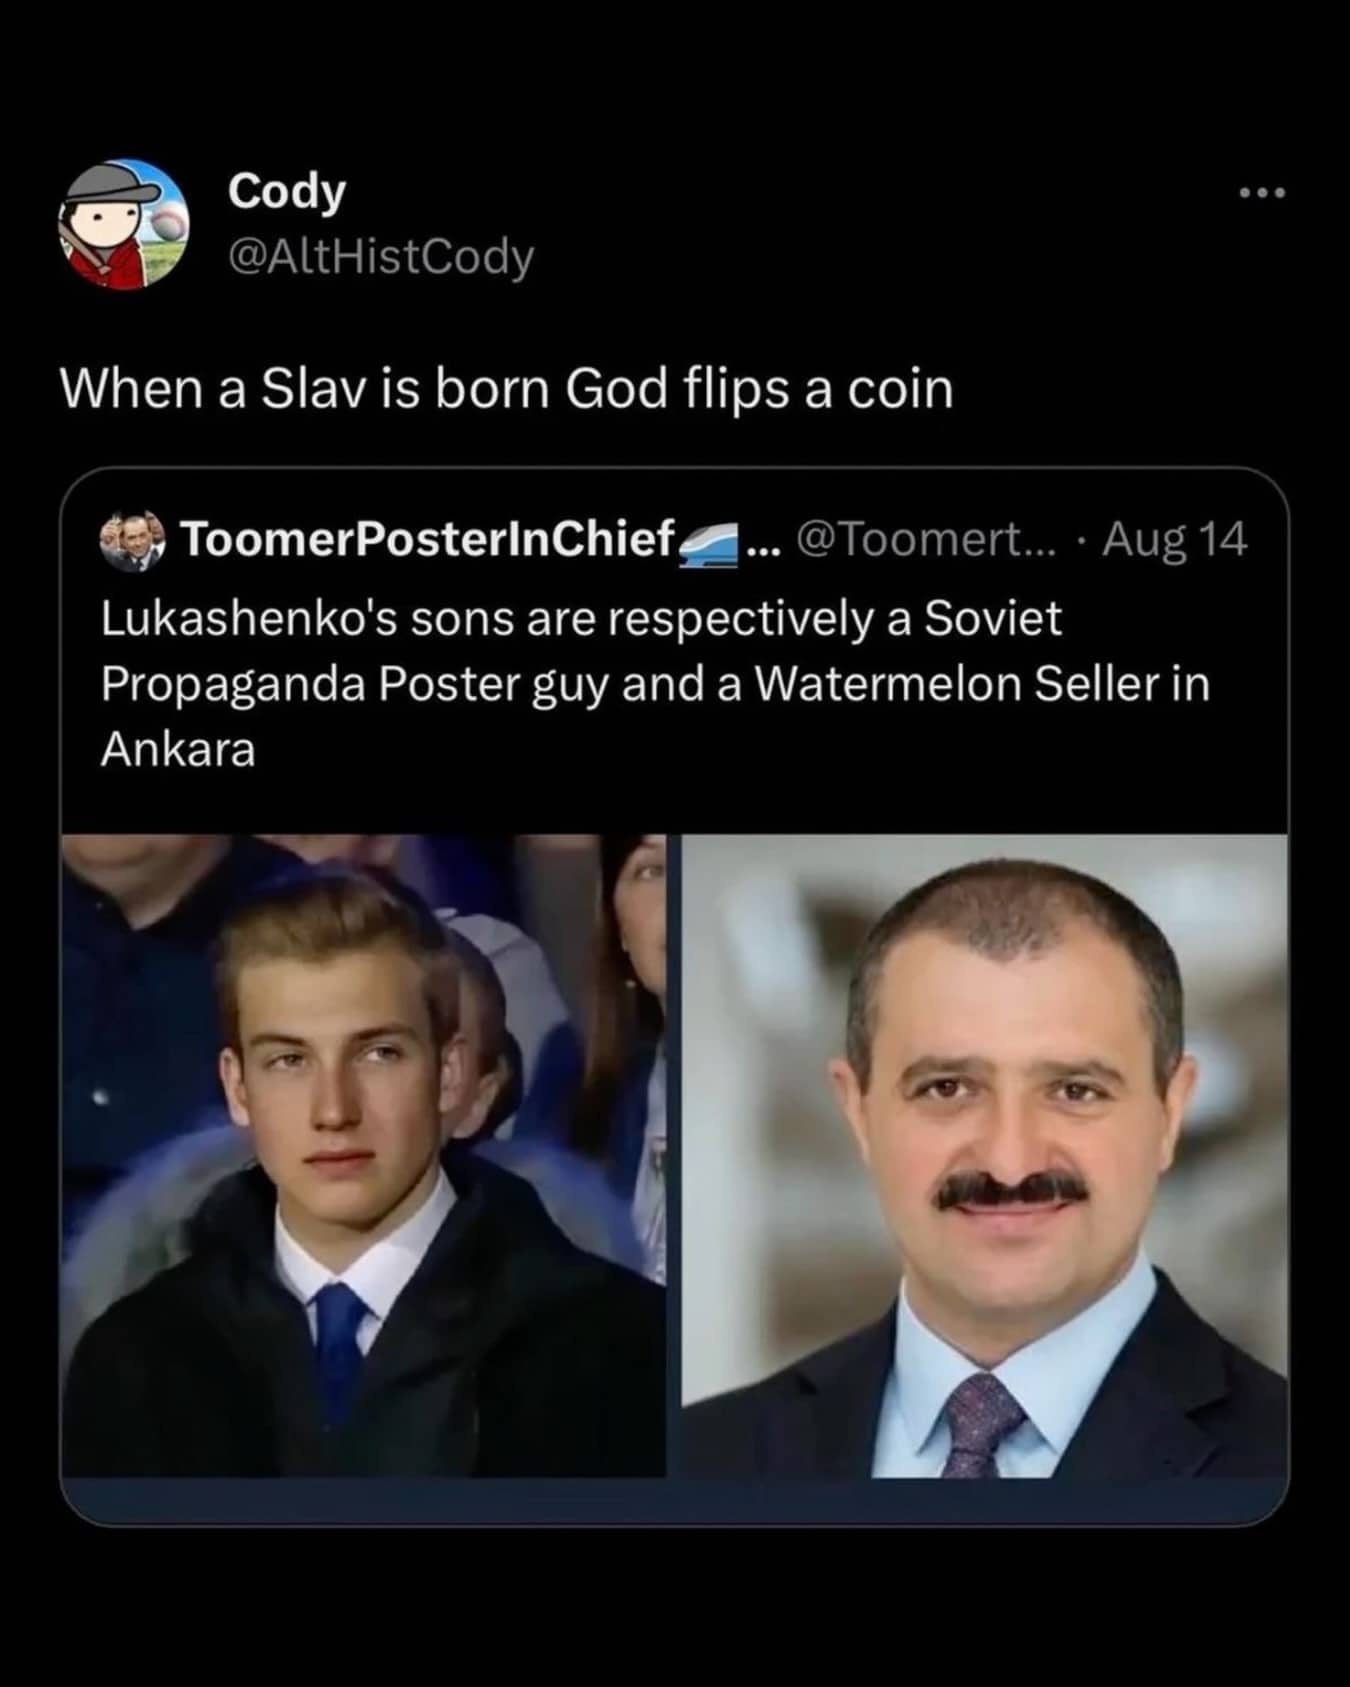Click the bullet train emoji beside the name
The height and width of the screenshot is (1687, 1350).
point(711,545)
